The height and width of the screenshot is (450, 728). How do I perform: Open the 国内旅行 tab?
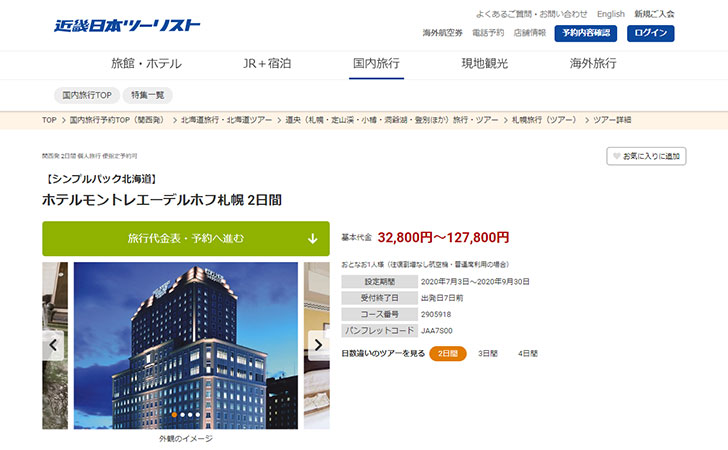point(376,64)
